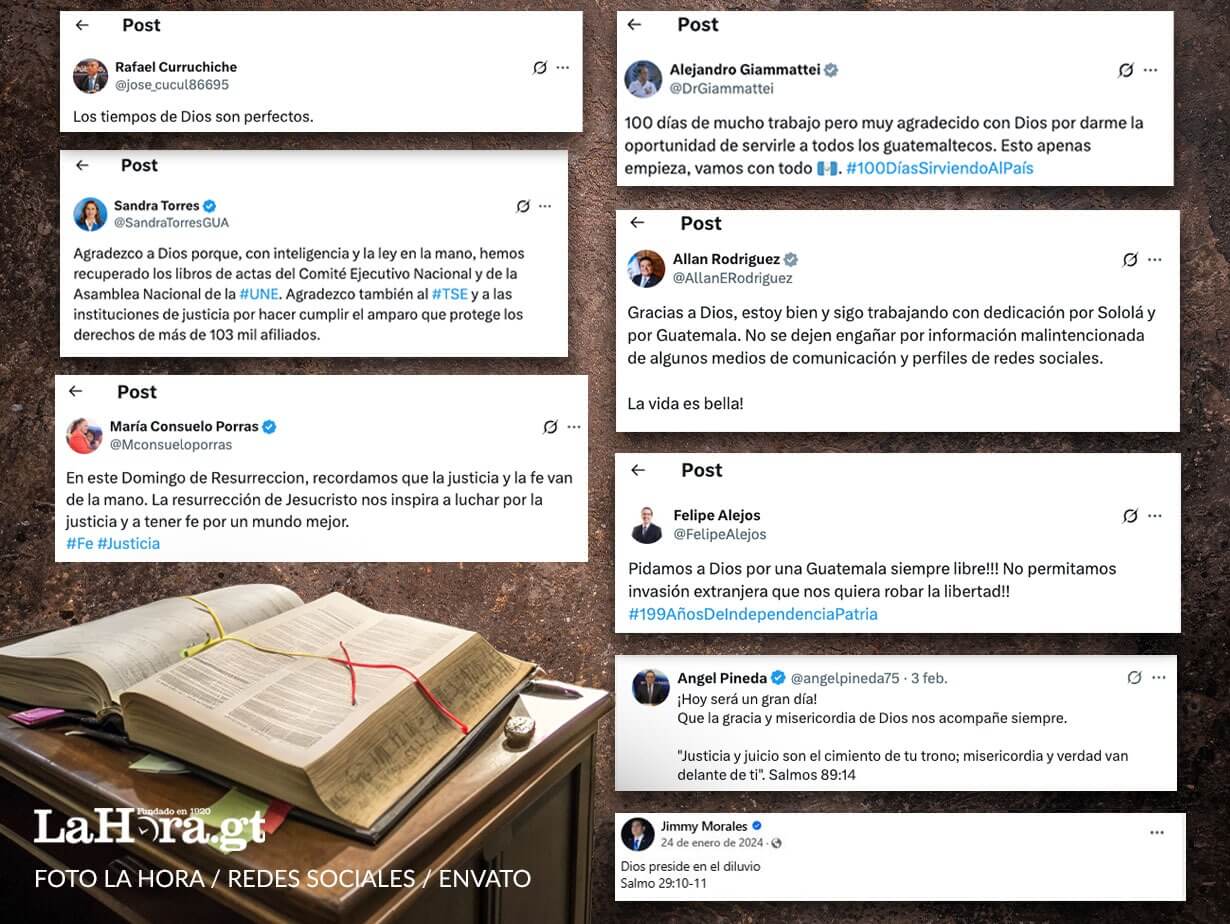Click the @AllanERodriguez handle
This screenshot has width=1230, height=924.
(732, 278)
